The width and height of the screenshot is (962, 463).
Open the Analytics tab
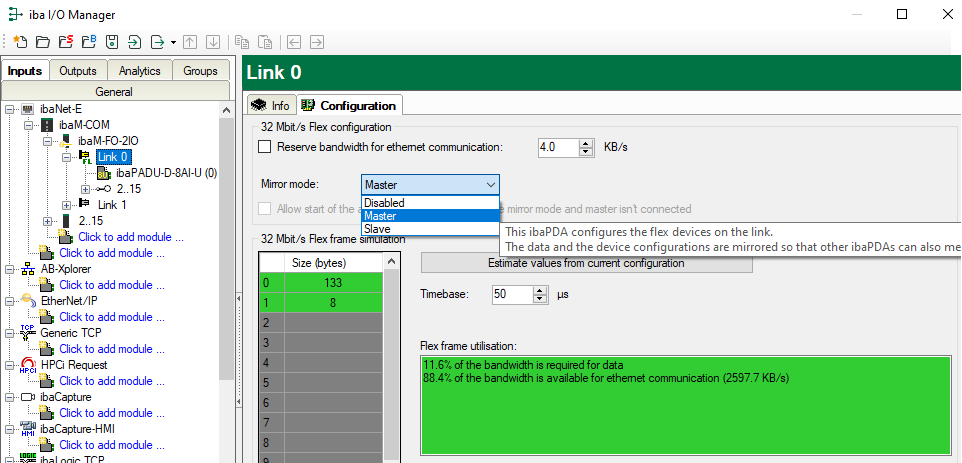coord(140,71)
